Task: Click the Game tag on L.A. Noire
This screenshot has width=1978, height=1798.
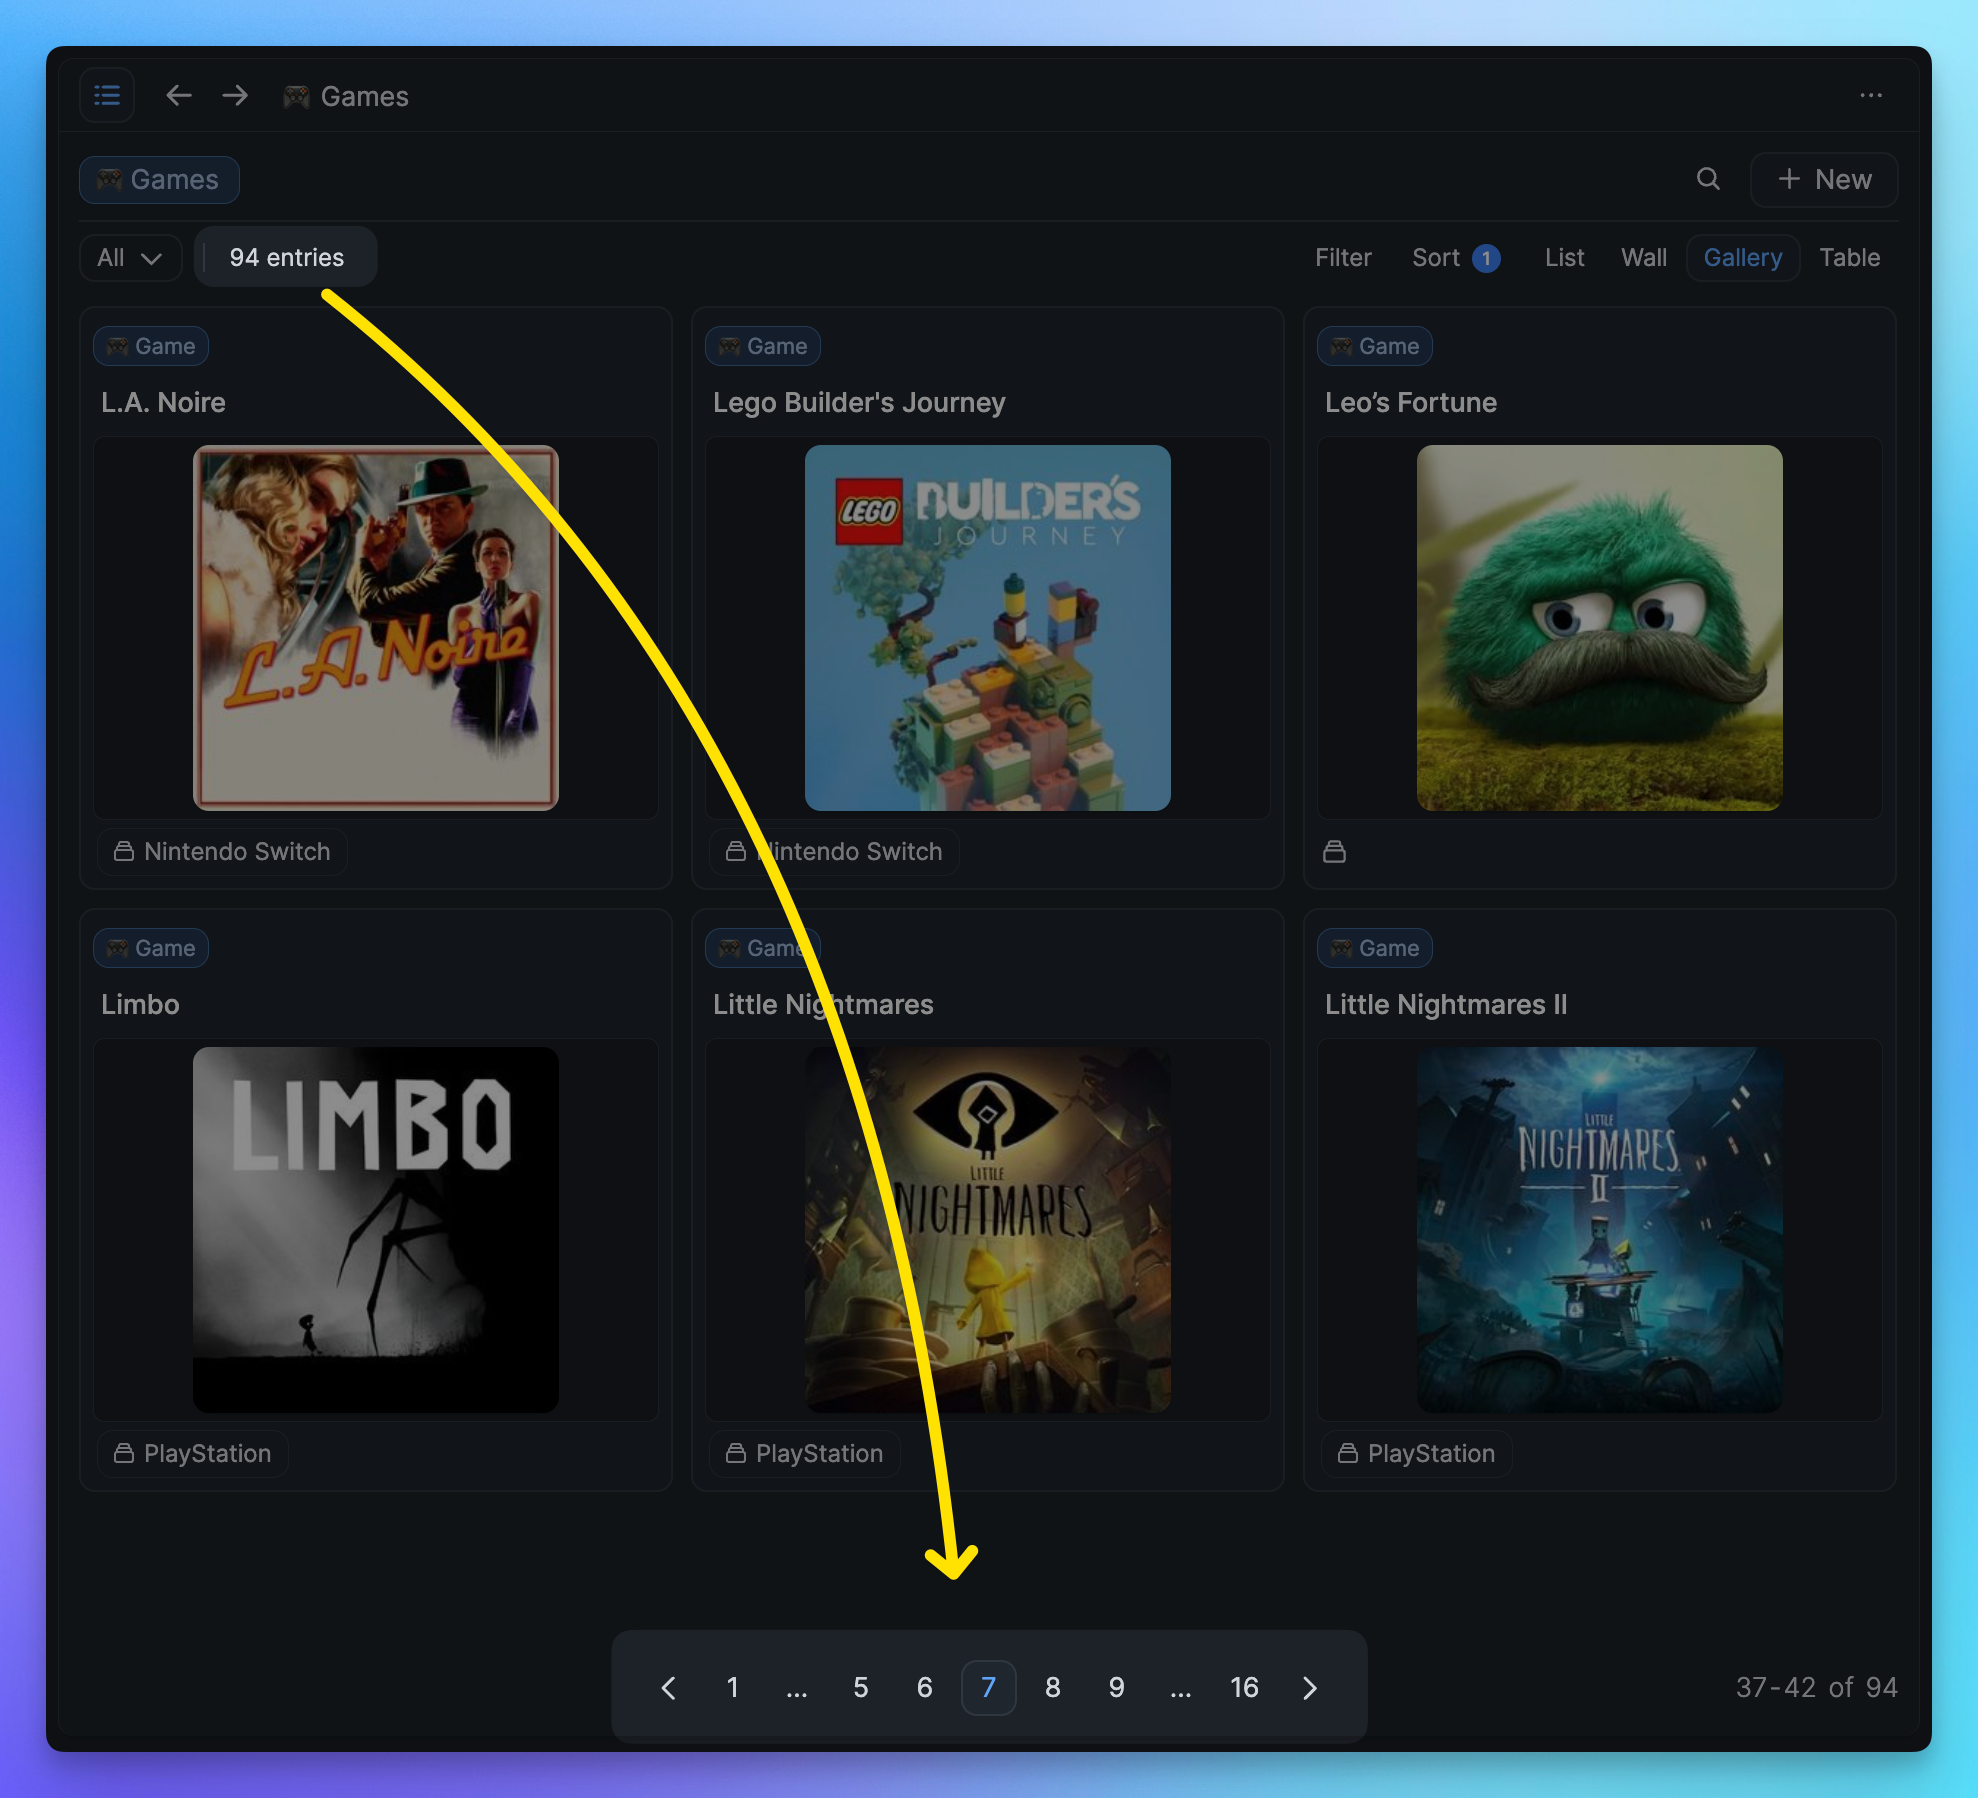Action: point(151,346)
